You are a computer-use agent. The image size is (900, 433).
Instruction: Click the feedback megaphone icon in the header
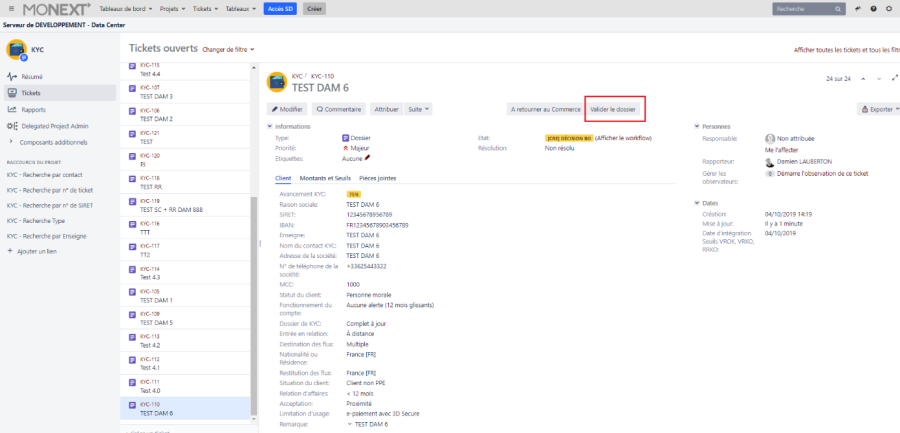(858, 9)
